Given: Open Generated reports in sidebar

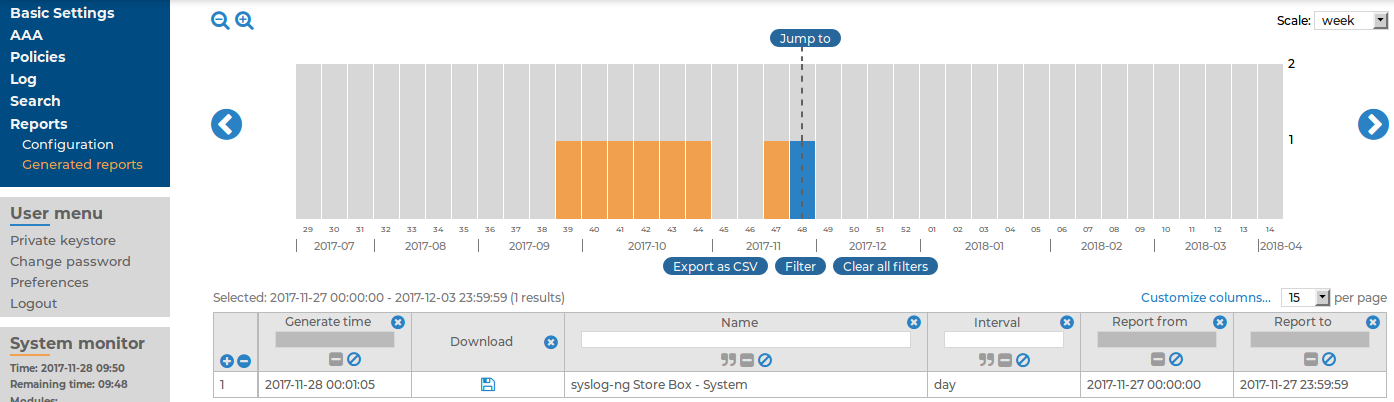Looking at the screenshot, I should (82, 165).
